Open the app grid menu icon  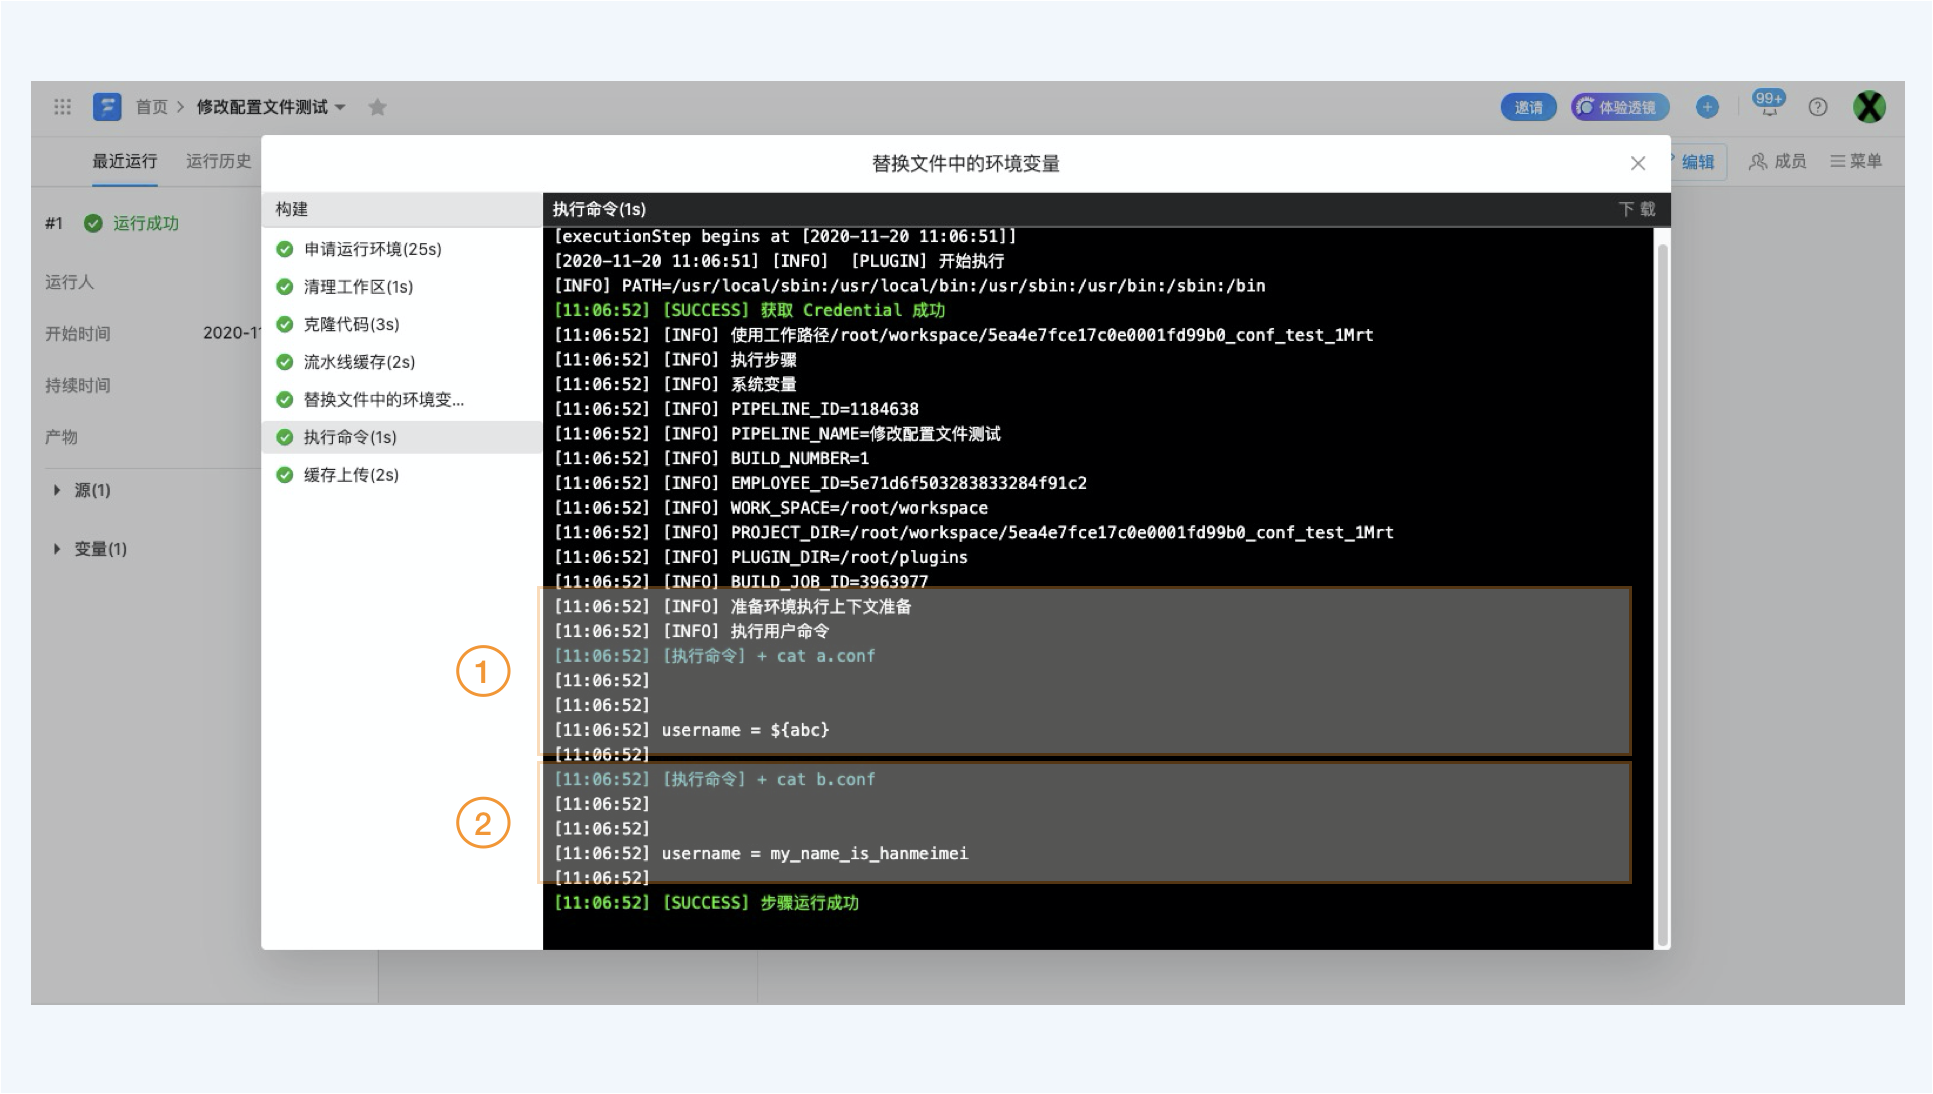pos(62,107)
